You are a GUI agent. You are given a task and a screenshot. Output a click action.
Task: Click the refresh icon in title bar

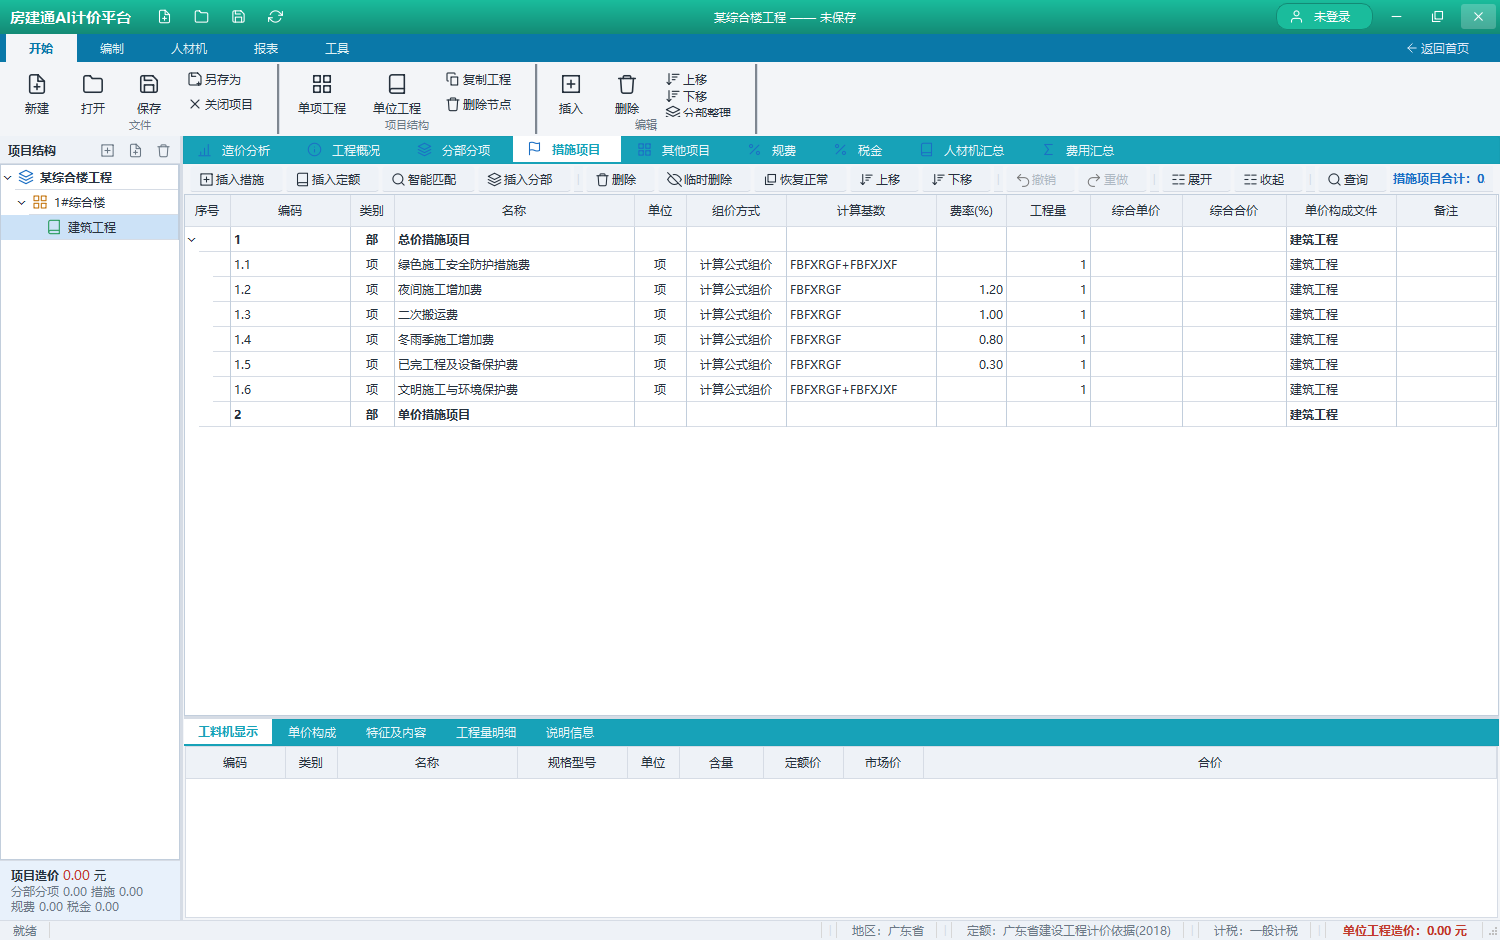coord(275,17)
